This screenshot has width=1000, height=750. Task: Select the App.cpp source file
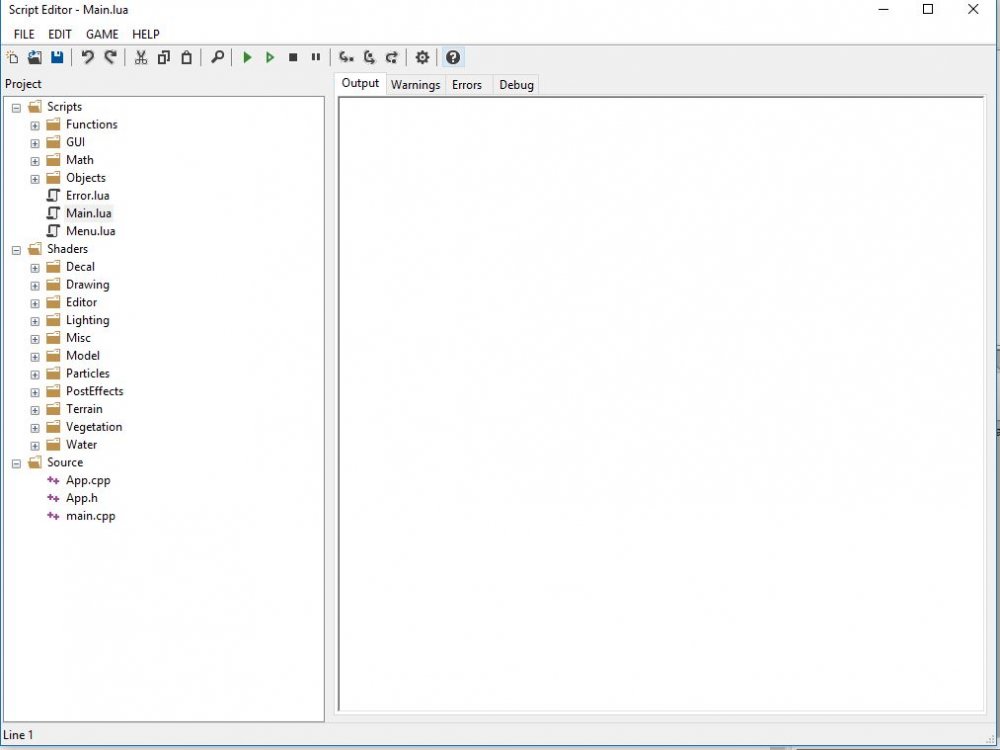click(x=88, y=480)
